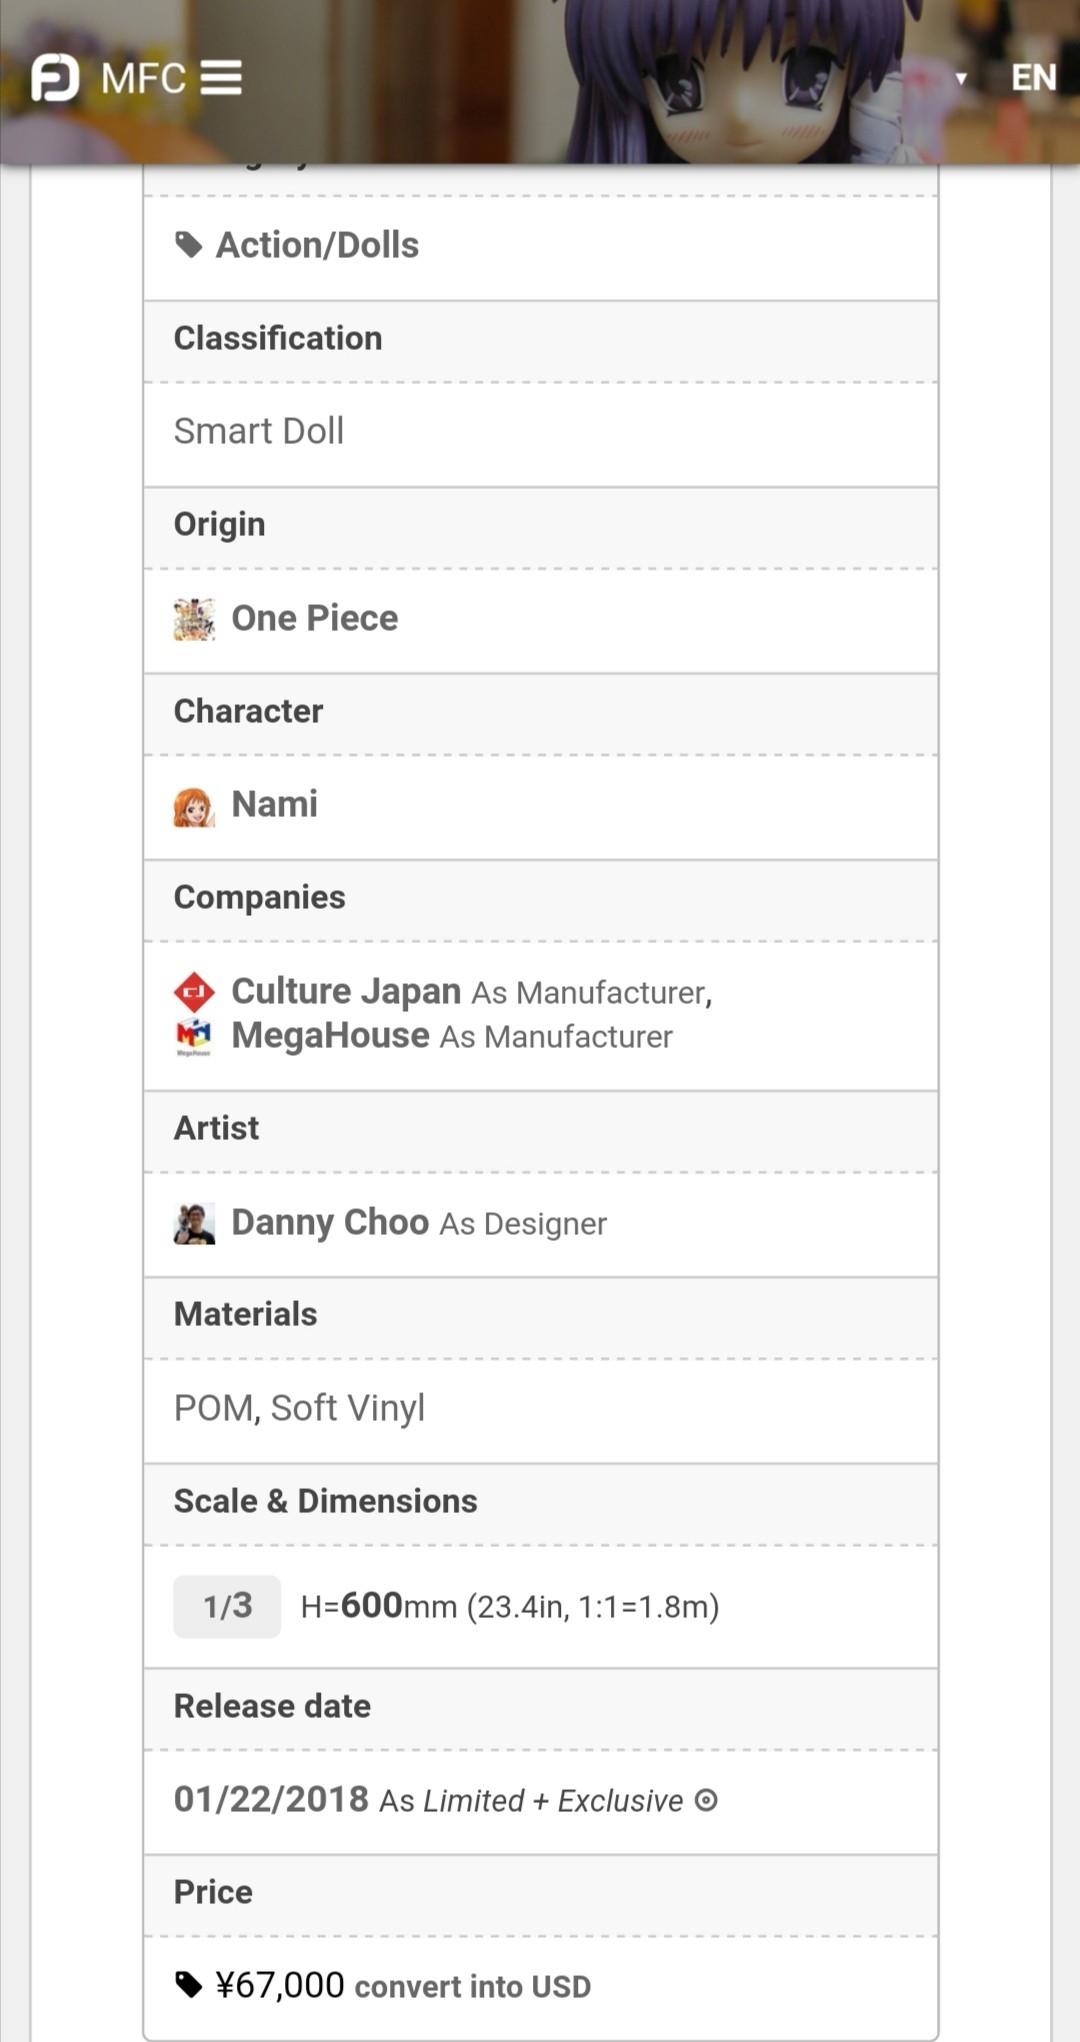The height and width of the screenshot is (2042, 1080).
Task: Click the circle icon beside Exclusive
Action: point(706,1801)
